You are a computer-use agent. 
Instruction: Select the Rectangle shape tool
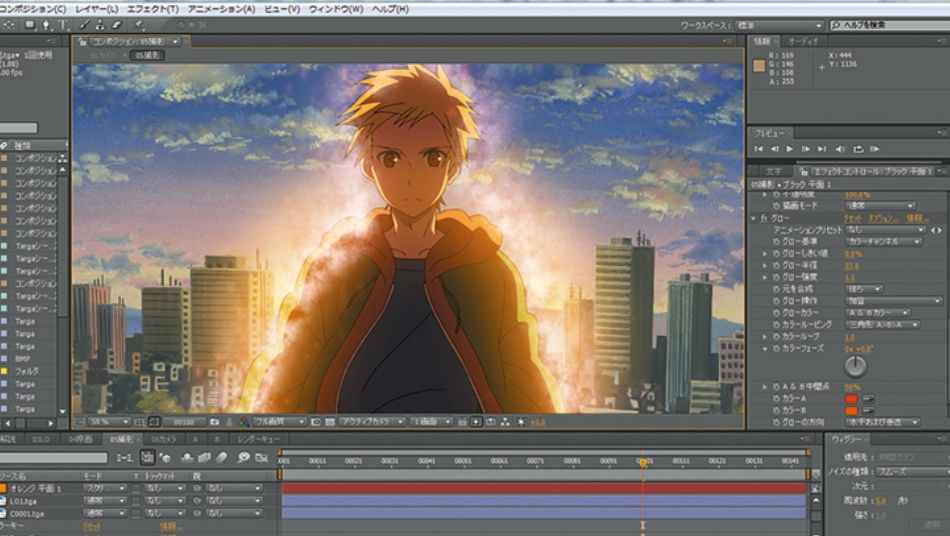point(29,24)
